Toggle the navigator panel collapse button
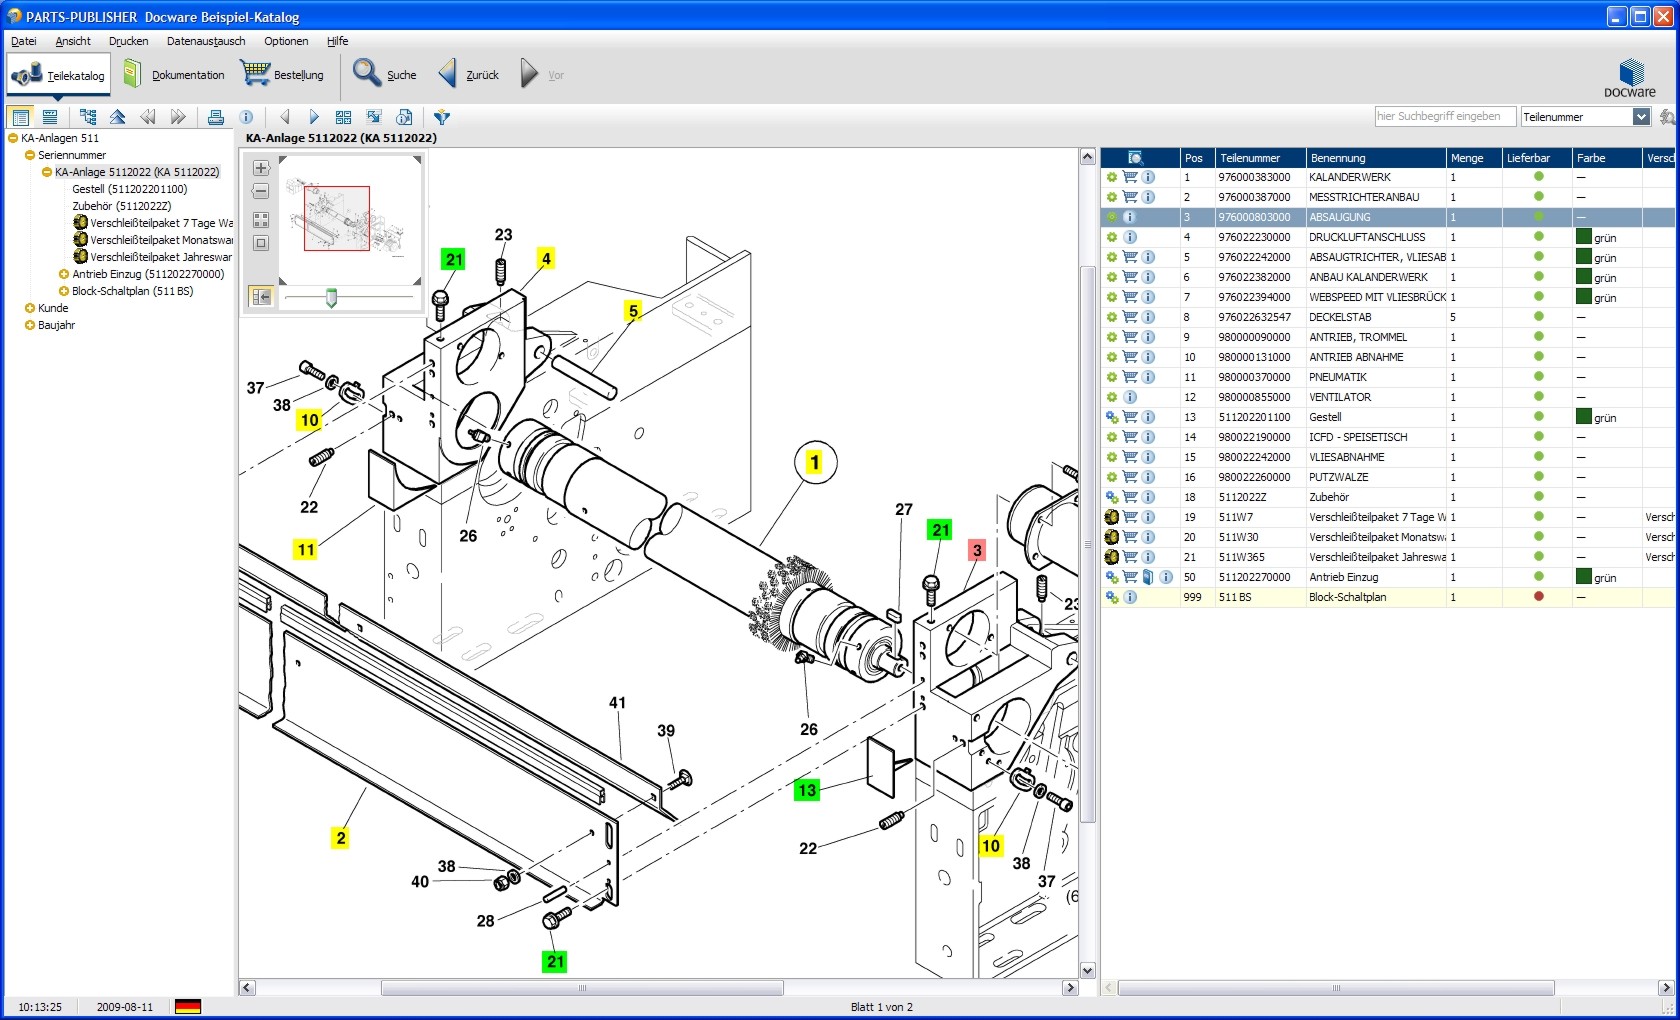Image resolution: width=1680 pixels, height=1020 pixels. (x=261, y=296)
